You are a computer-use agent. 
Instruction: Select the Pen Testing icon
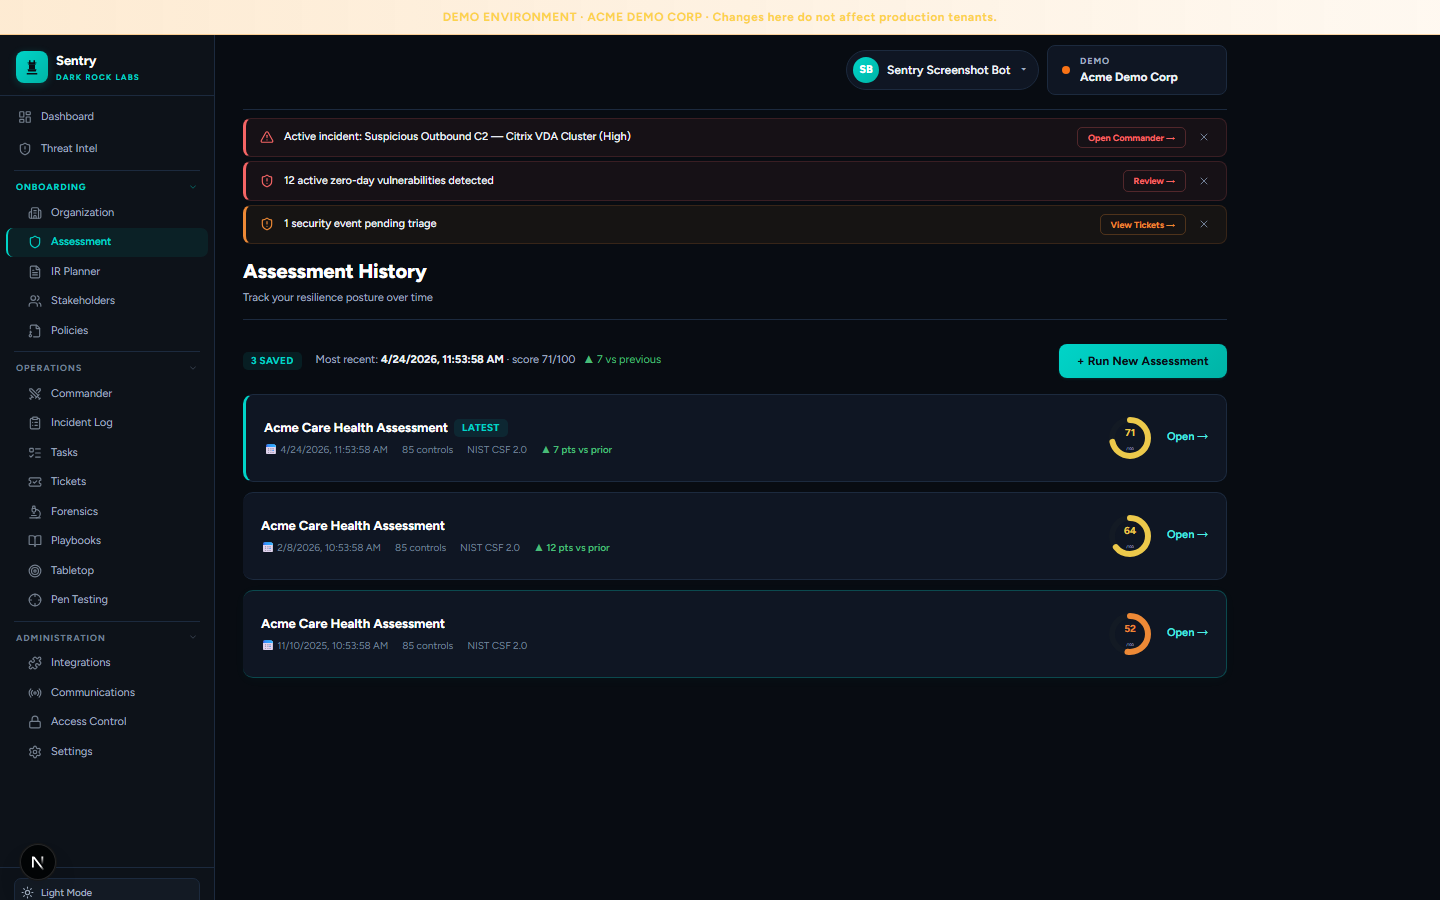[35, 600]
